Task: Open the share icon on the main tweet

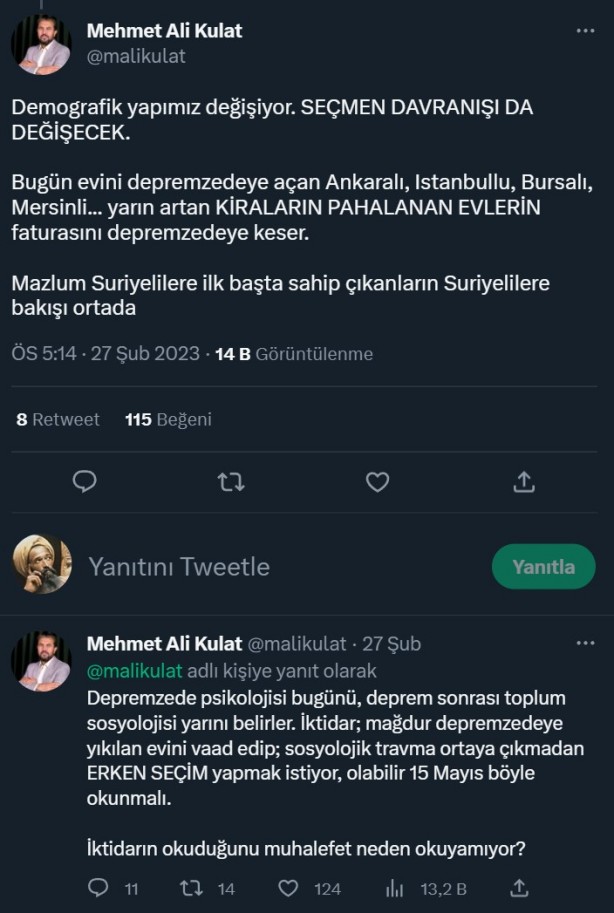Action: coord(523,482)
